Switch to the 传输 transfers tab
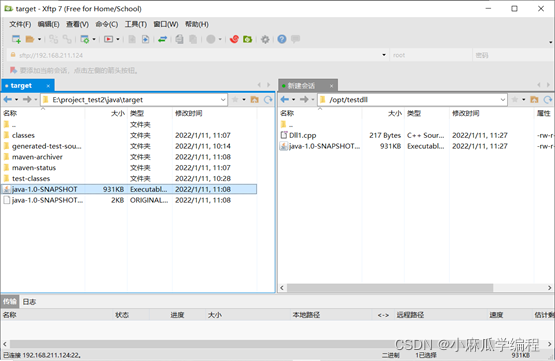The image size is (555, 361). point(10,302)
